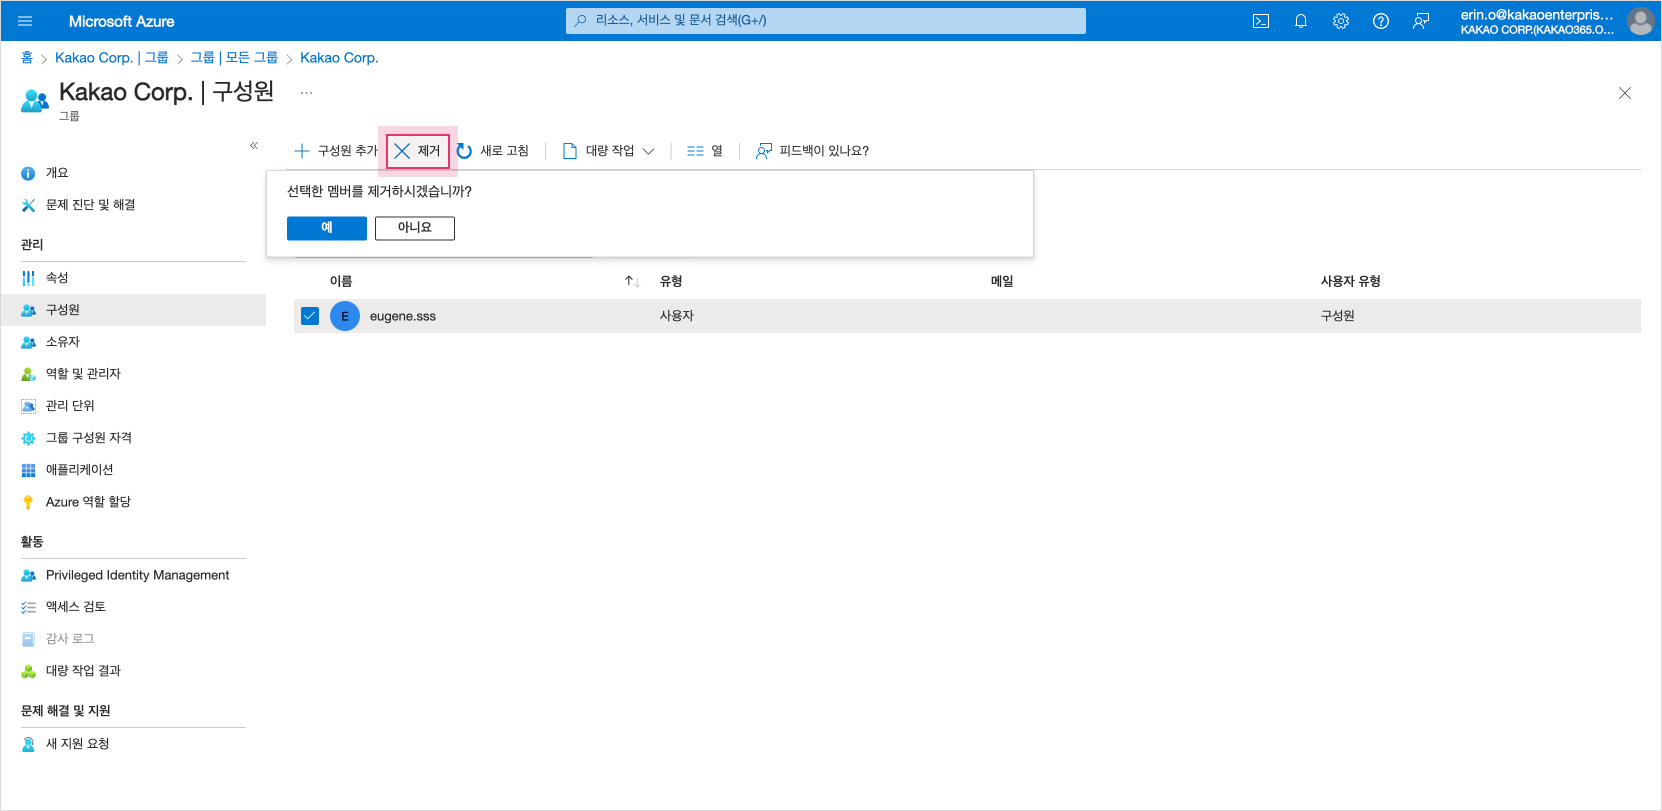The height and width of the screenshot is (811, 1662).
Task: Sort by the 이름 column header
Action: [341, 281]
